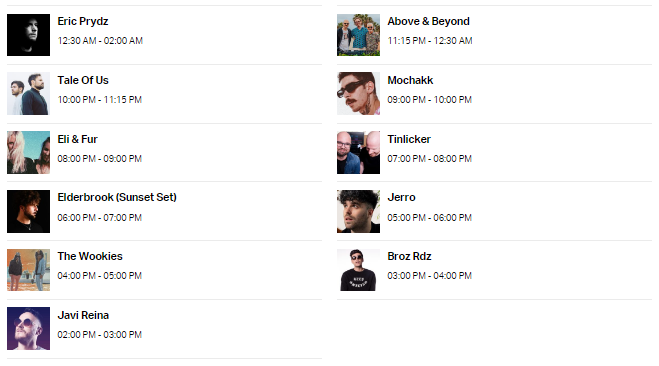Select Tale Of Us artist image
Image resolution: width=659 pixels, height=366 pixels.
click(28, 94)
